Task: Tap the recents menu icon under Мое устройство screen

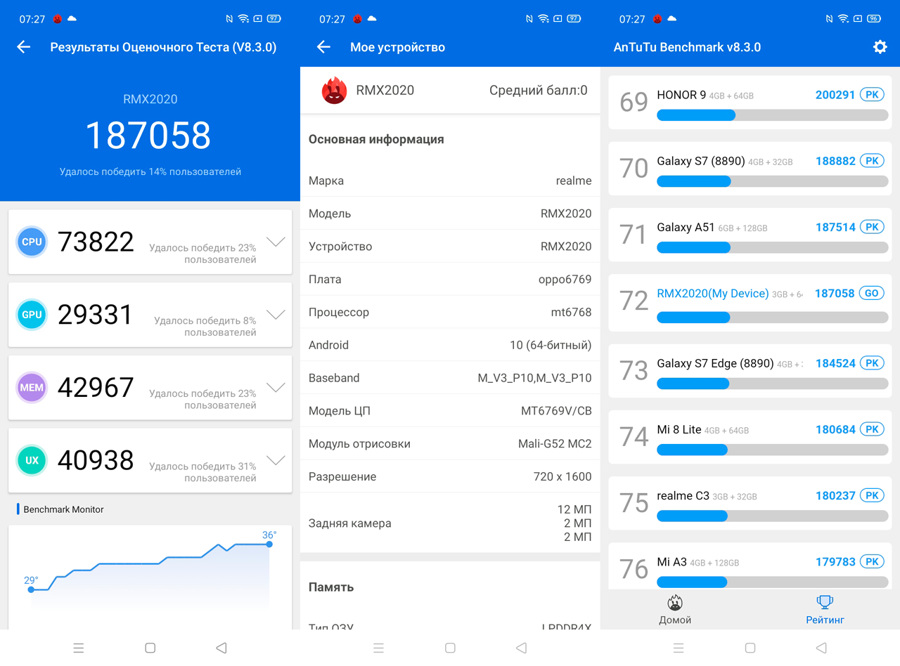Action: 378,648
